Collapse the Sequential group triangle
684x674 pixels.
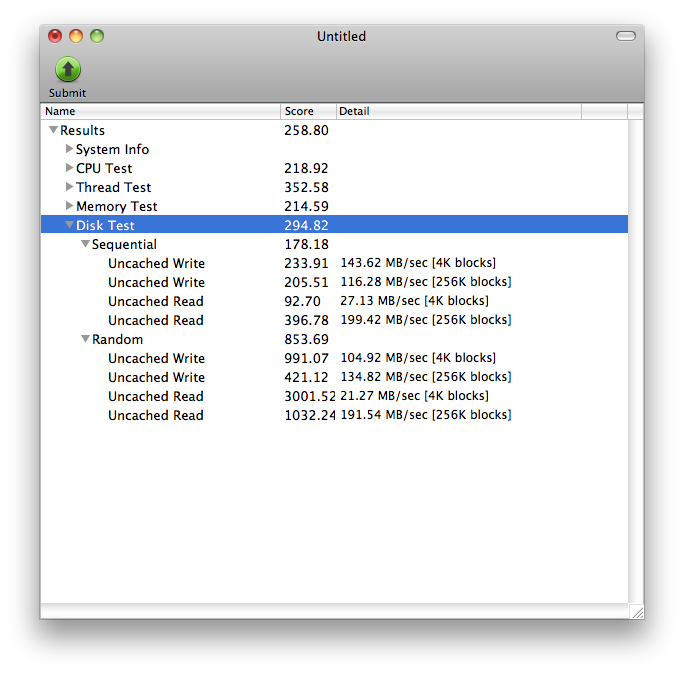click(85, 244)
